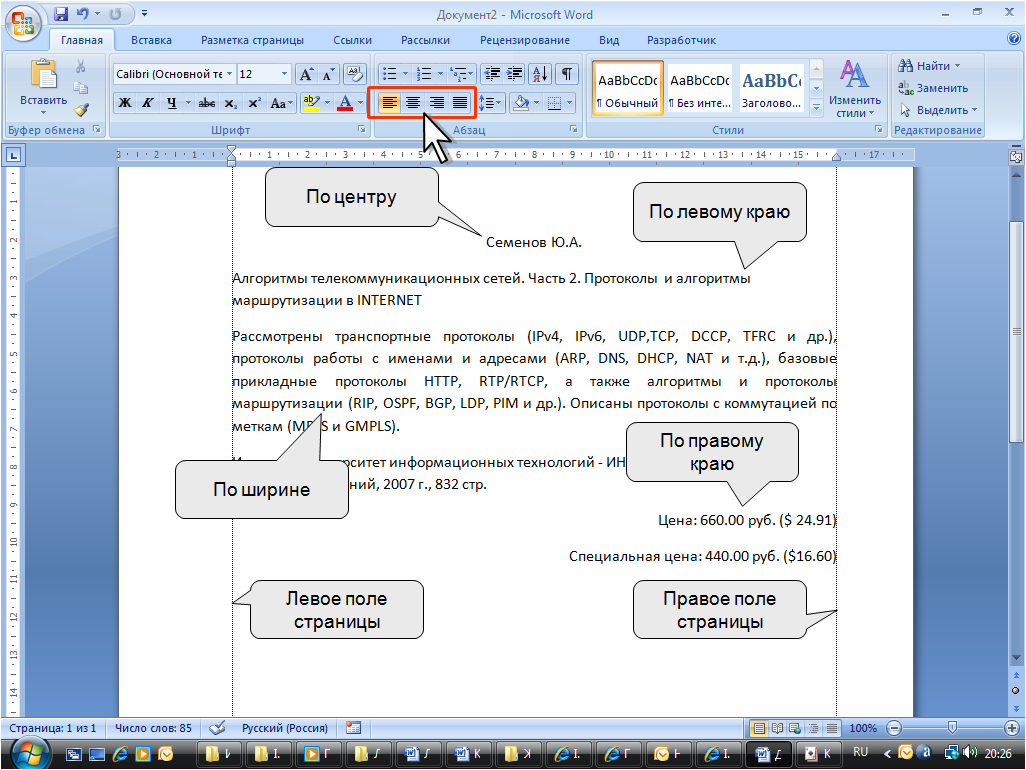Screen dimensions: 1026x770
Task: Apply the Заголовок 1 style
Action: point(771,88)
